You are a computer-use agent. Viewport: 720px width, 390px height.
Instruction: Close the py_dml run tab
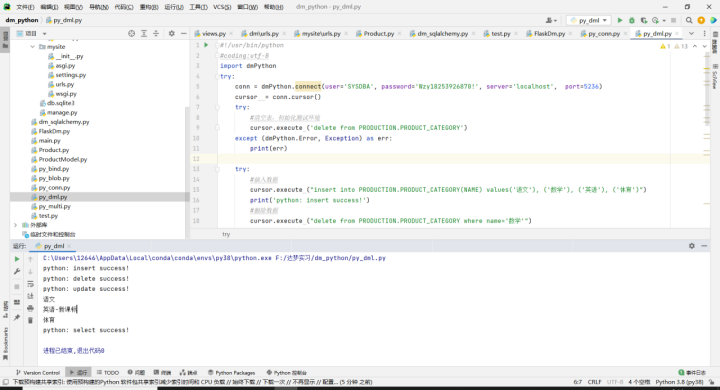tap(69, 246)
